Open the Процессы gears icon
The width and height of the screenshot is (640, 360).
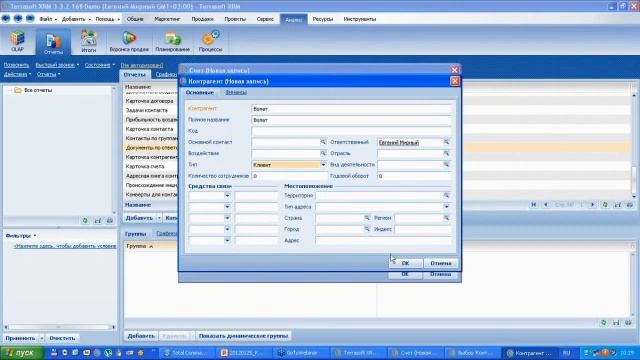[x=211, y=41]
